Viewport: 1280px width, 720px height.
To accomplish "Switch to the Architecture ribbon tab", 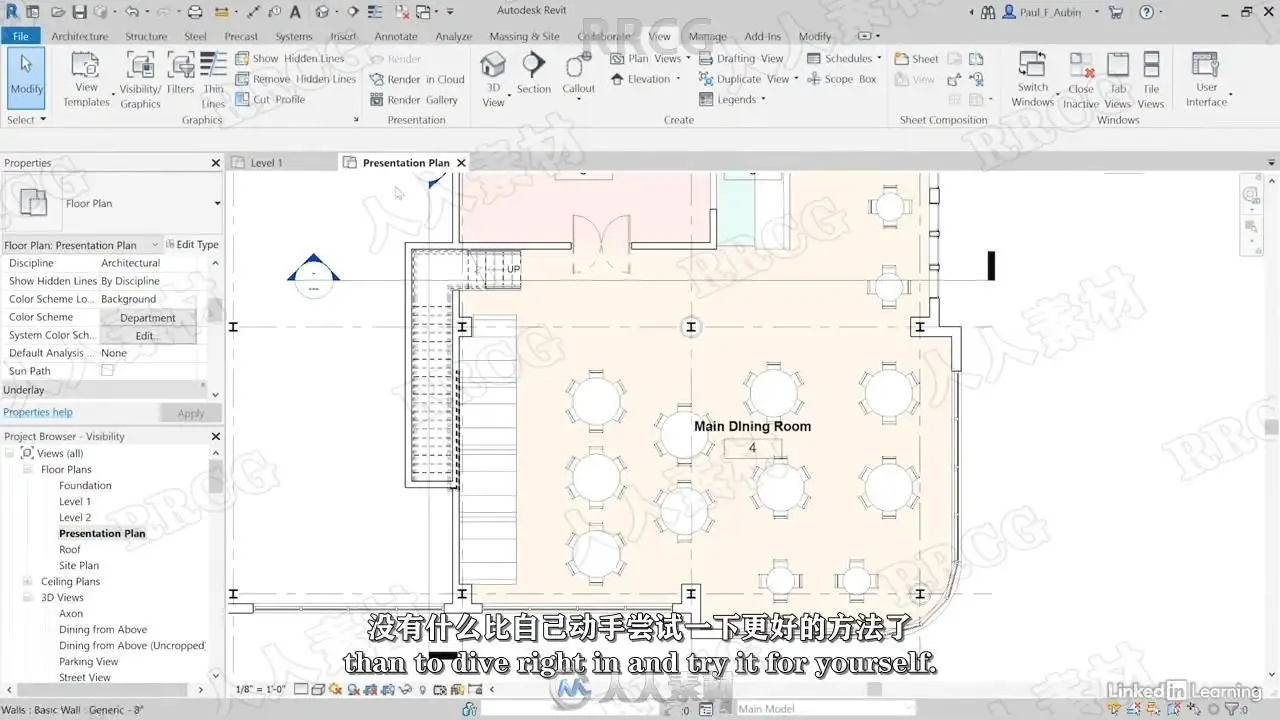I will click(79, 36).
